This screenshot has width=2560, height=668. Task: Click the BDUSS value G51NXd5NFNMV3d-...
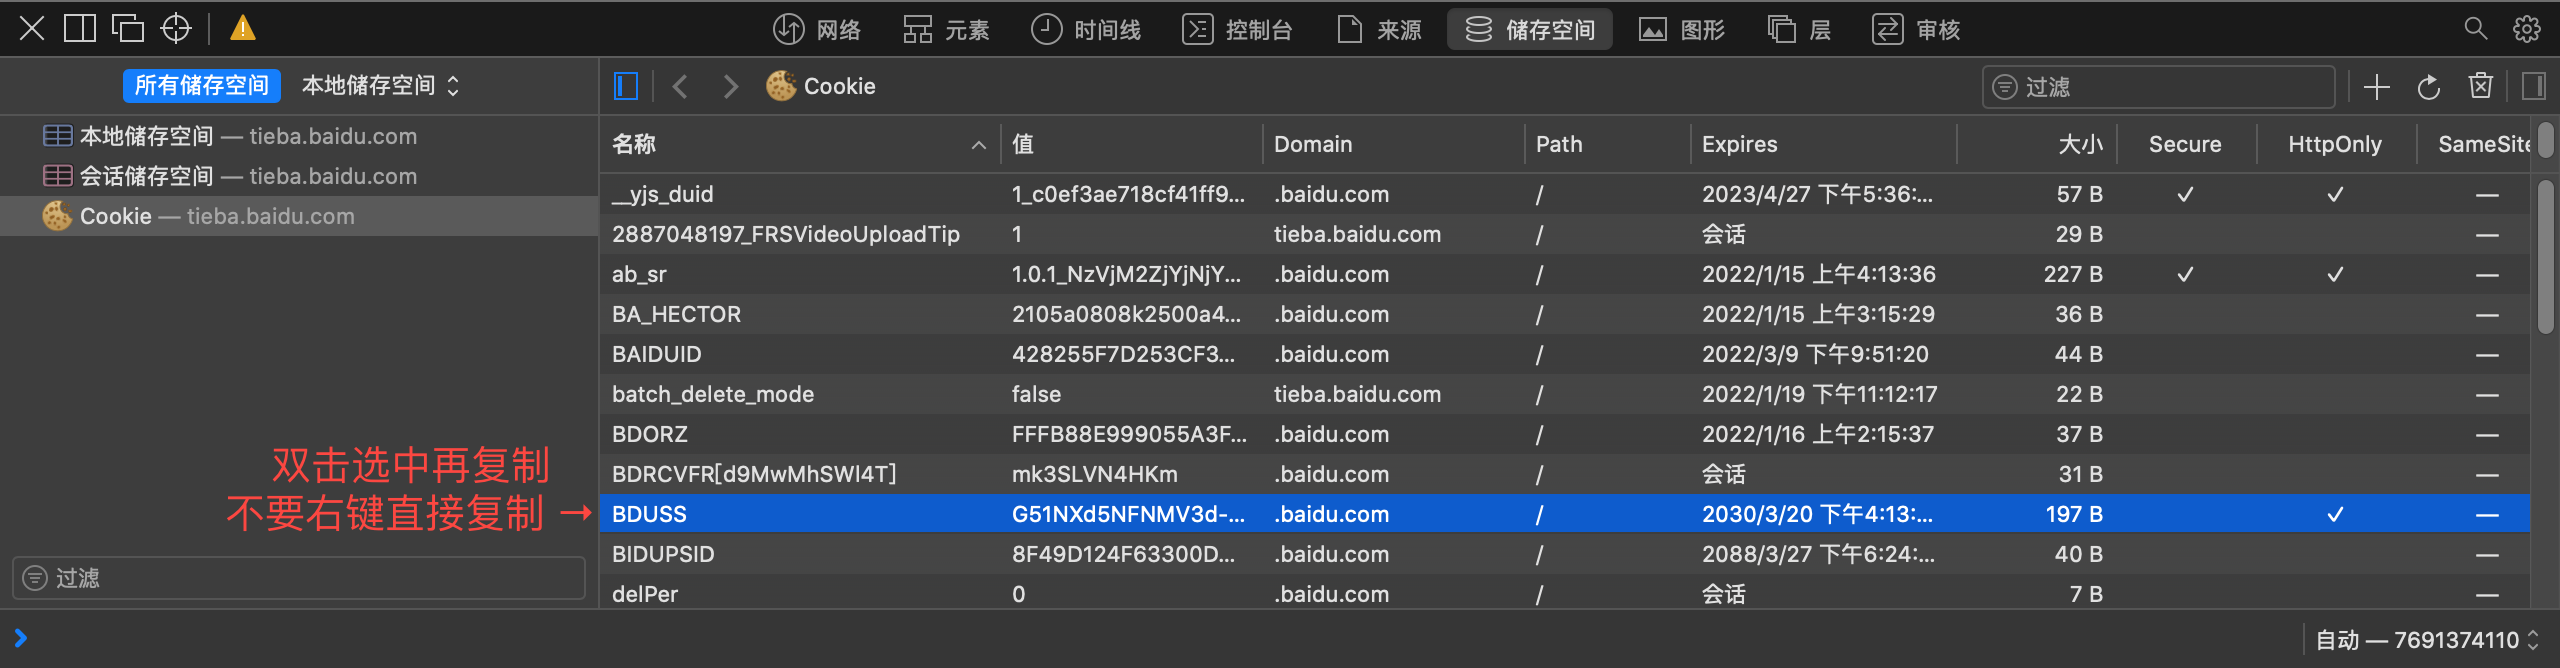1129,514
